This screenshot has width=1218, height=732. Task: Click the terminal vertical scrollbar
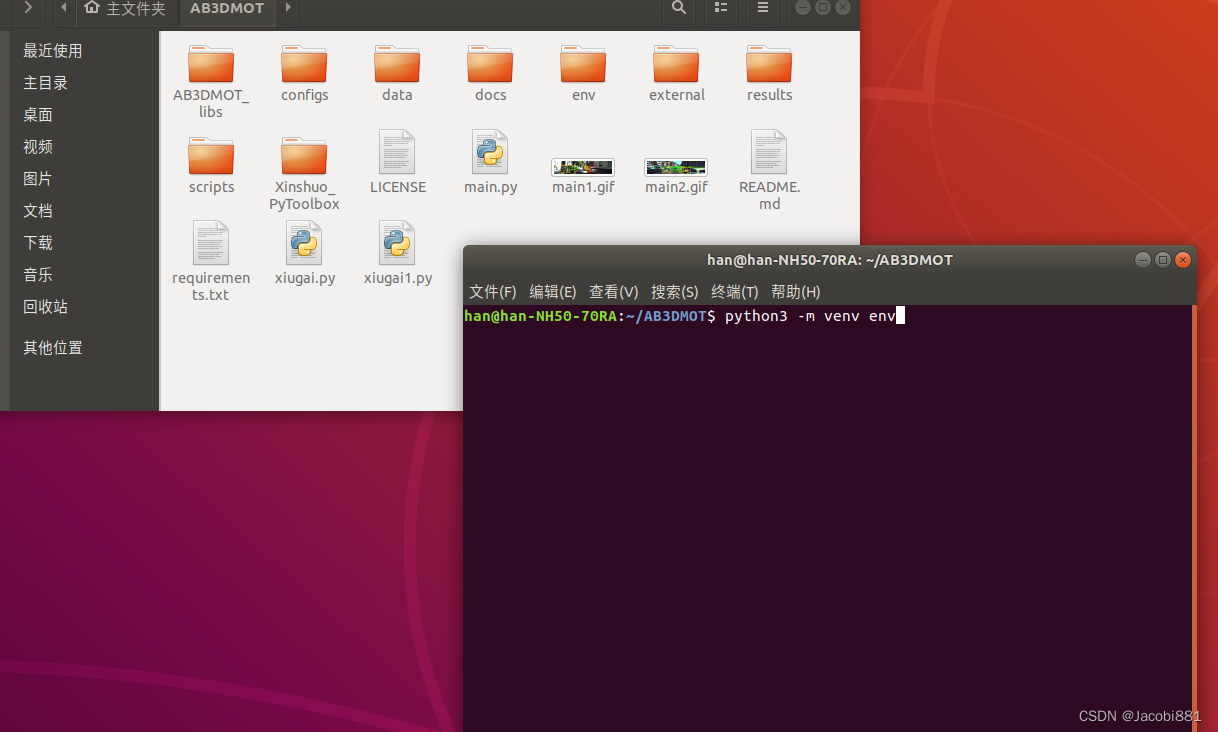pos(1194,518)
